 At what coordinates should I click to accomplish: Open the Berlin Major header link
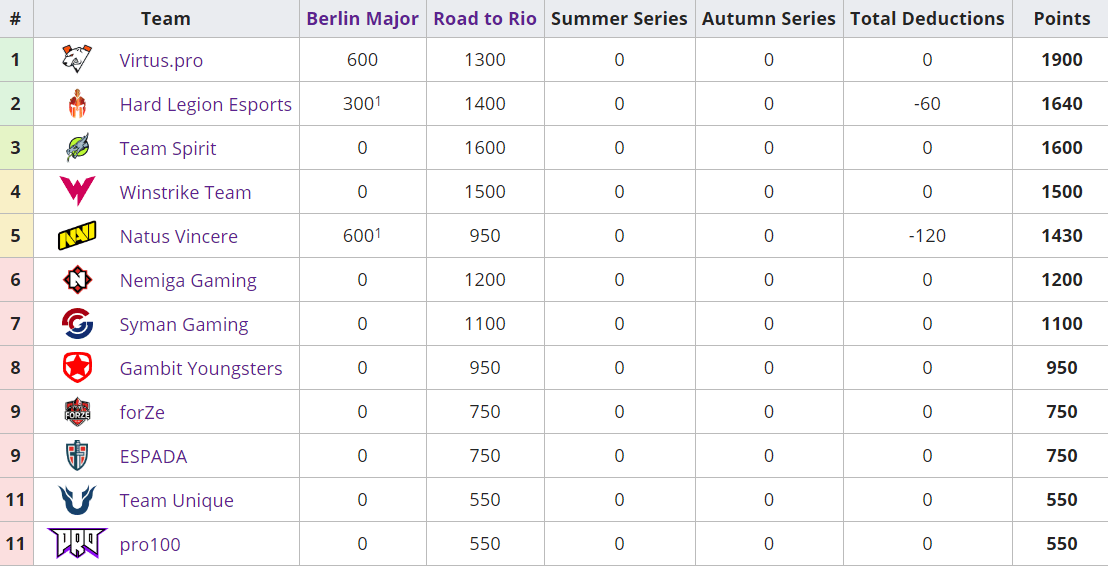click(x=362, y=19)
